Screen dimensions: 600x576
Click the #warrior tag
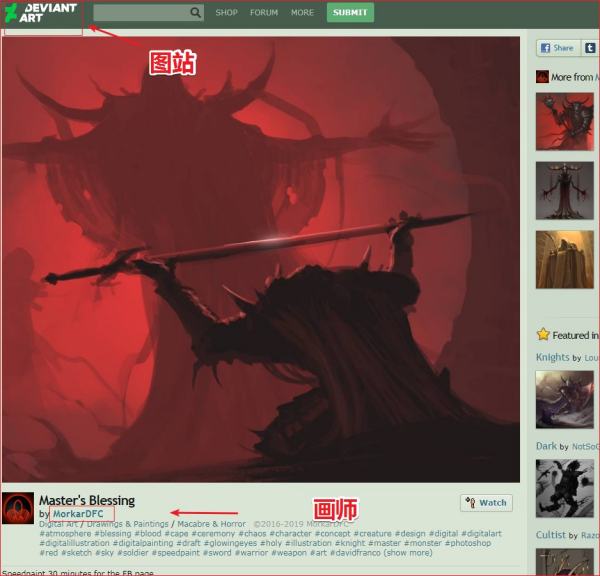(x=251, y=553)
